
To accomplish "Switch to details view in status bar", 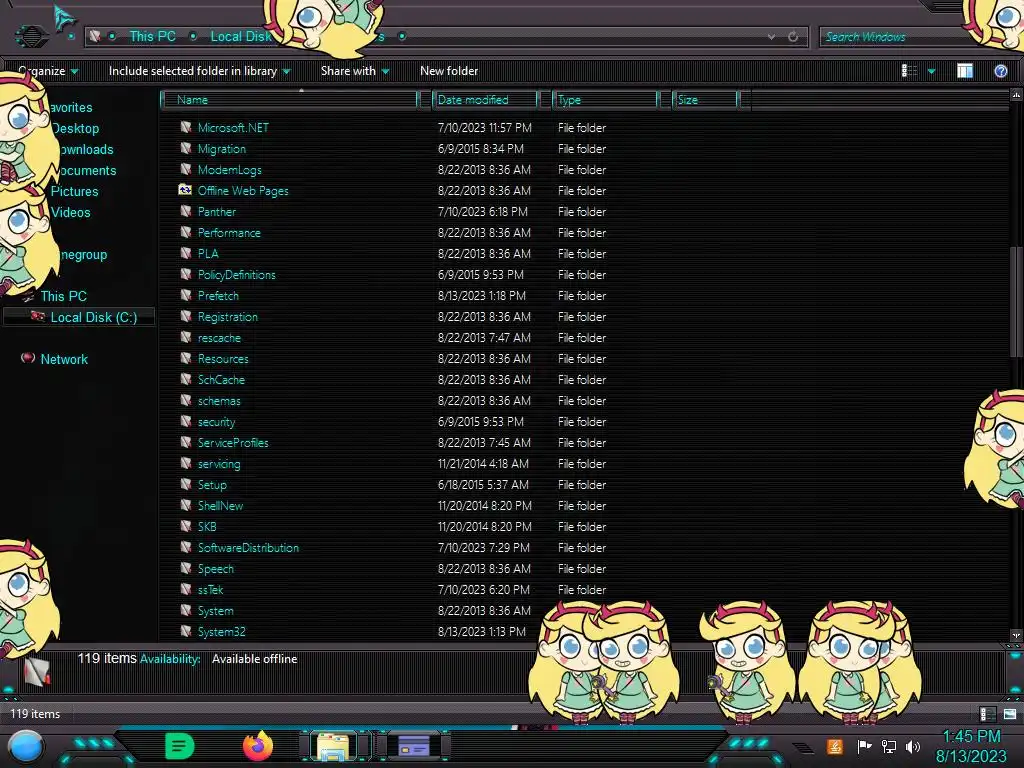I will coord(987,714).
